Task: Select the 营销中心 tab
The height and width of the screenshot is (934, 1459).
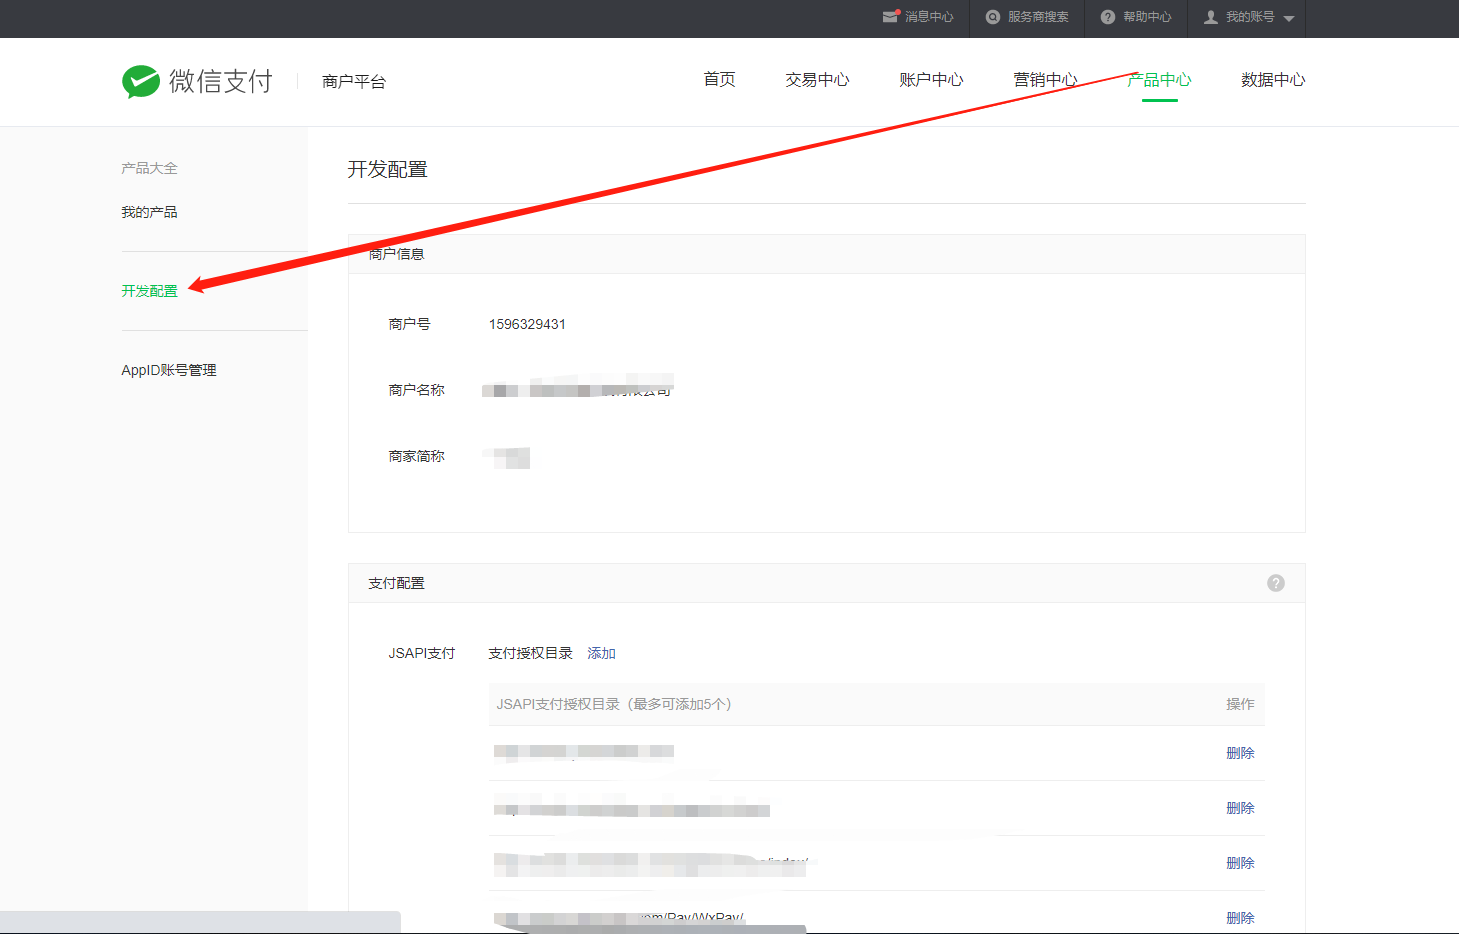Action: pyautogui.click(x=1045, y=80)
